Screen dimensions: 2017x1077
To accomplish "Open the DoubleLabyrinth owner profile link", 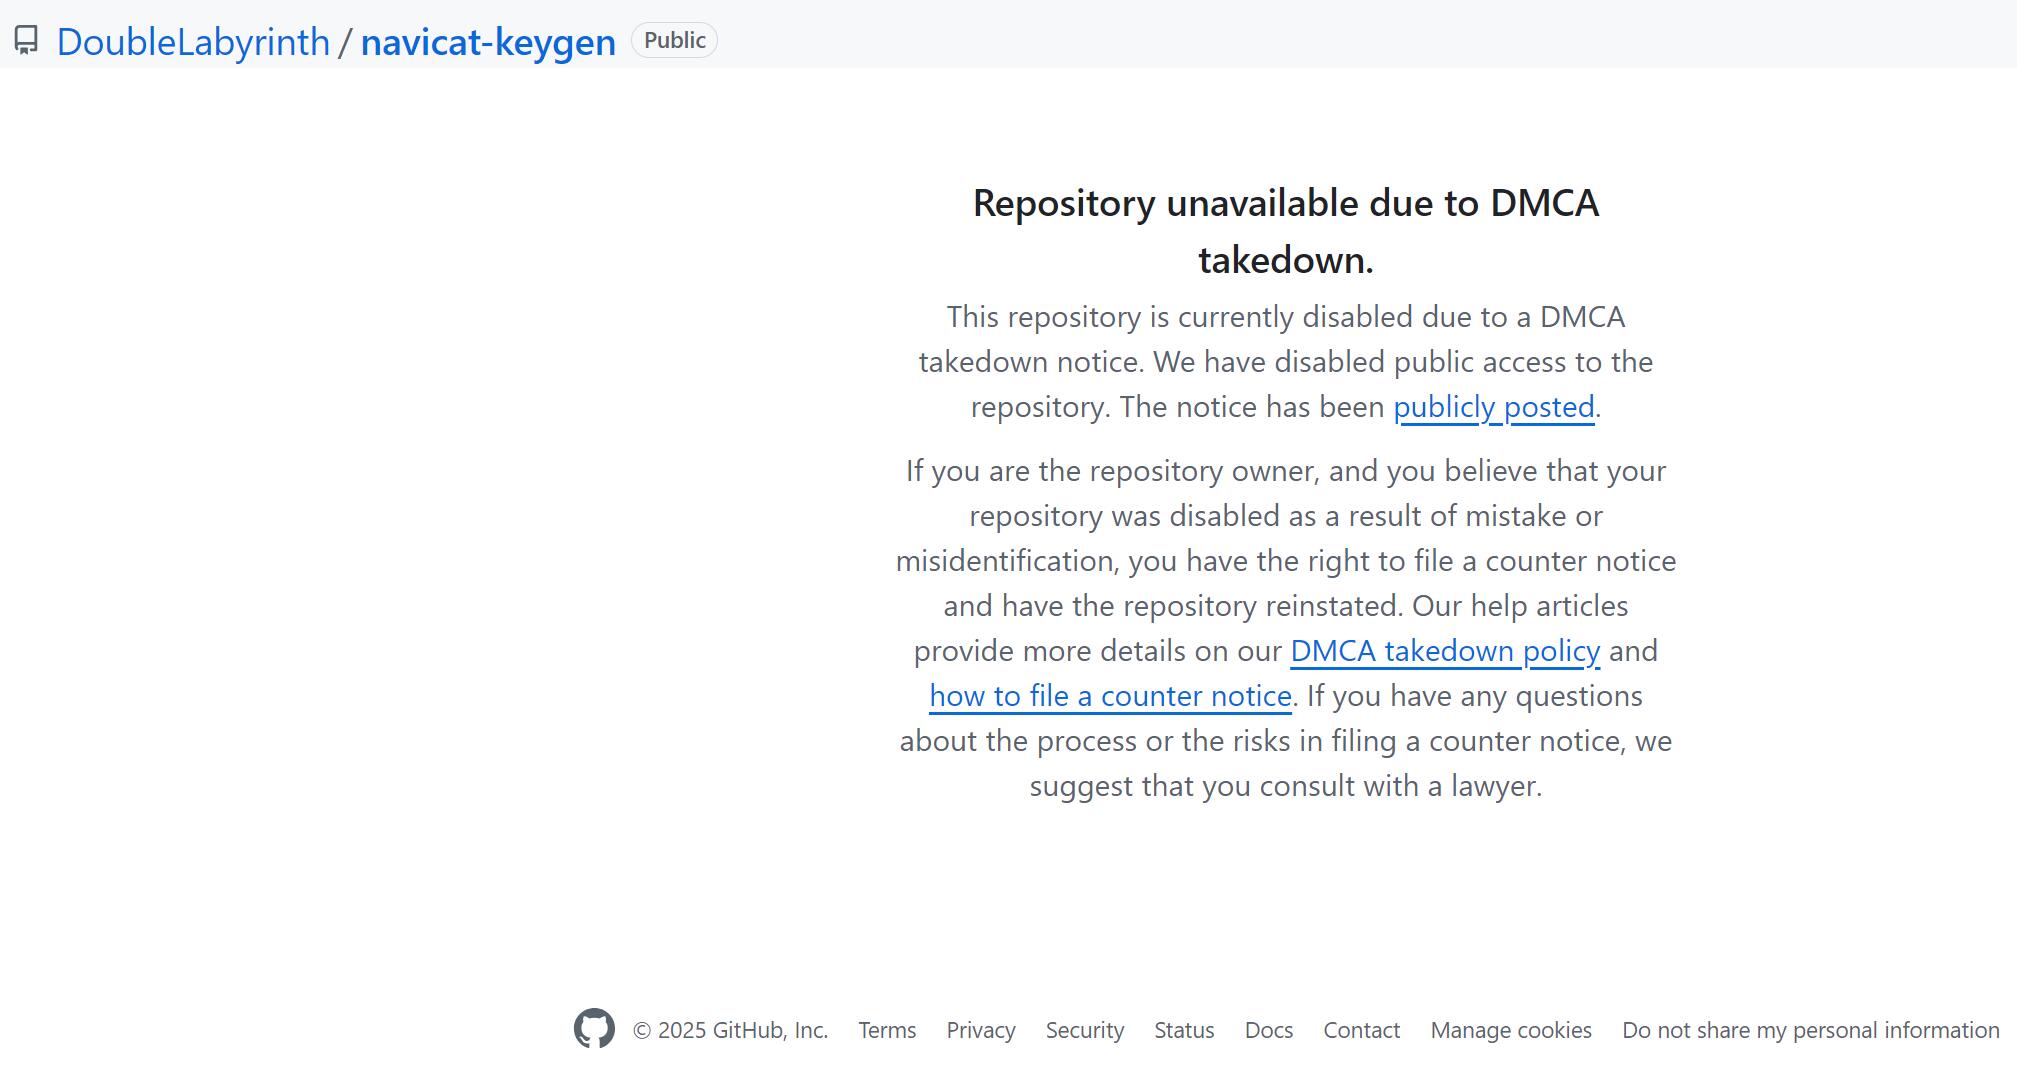I will pos(193,42).
